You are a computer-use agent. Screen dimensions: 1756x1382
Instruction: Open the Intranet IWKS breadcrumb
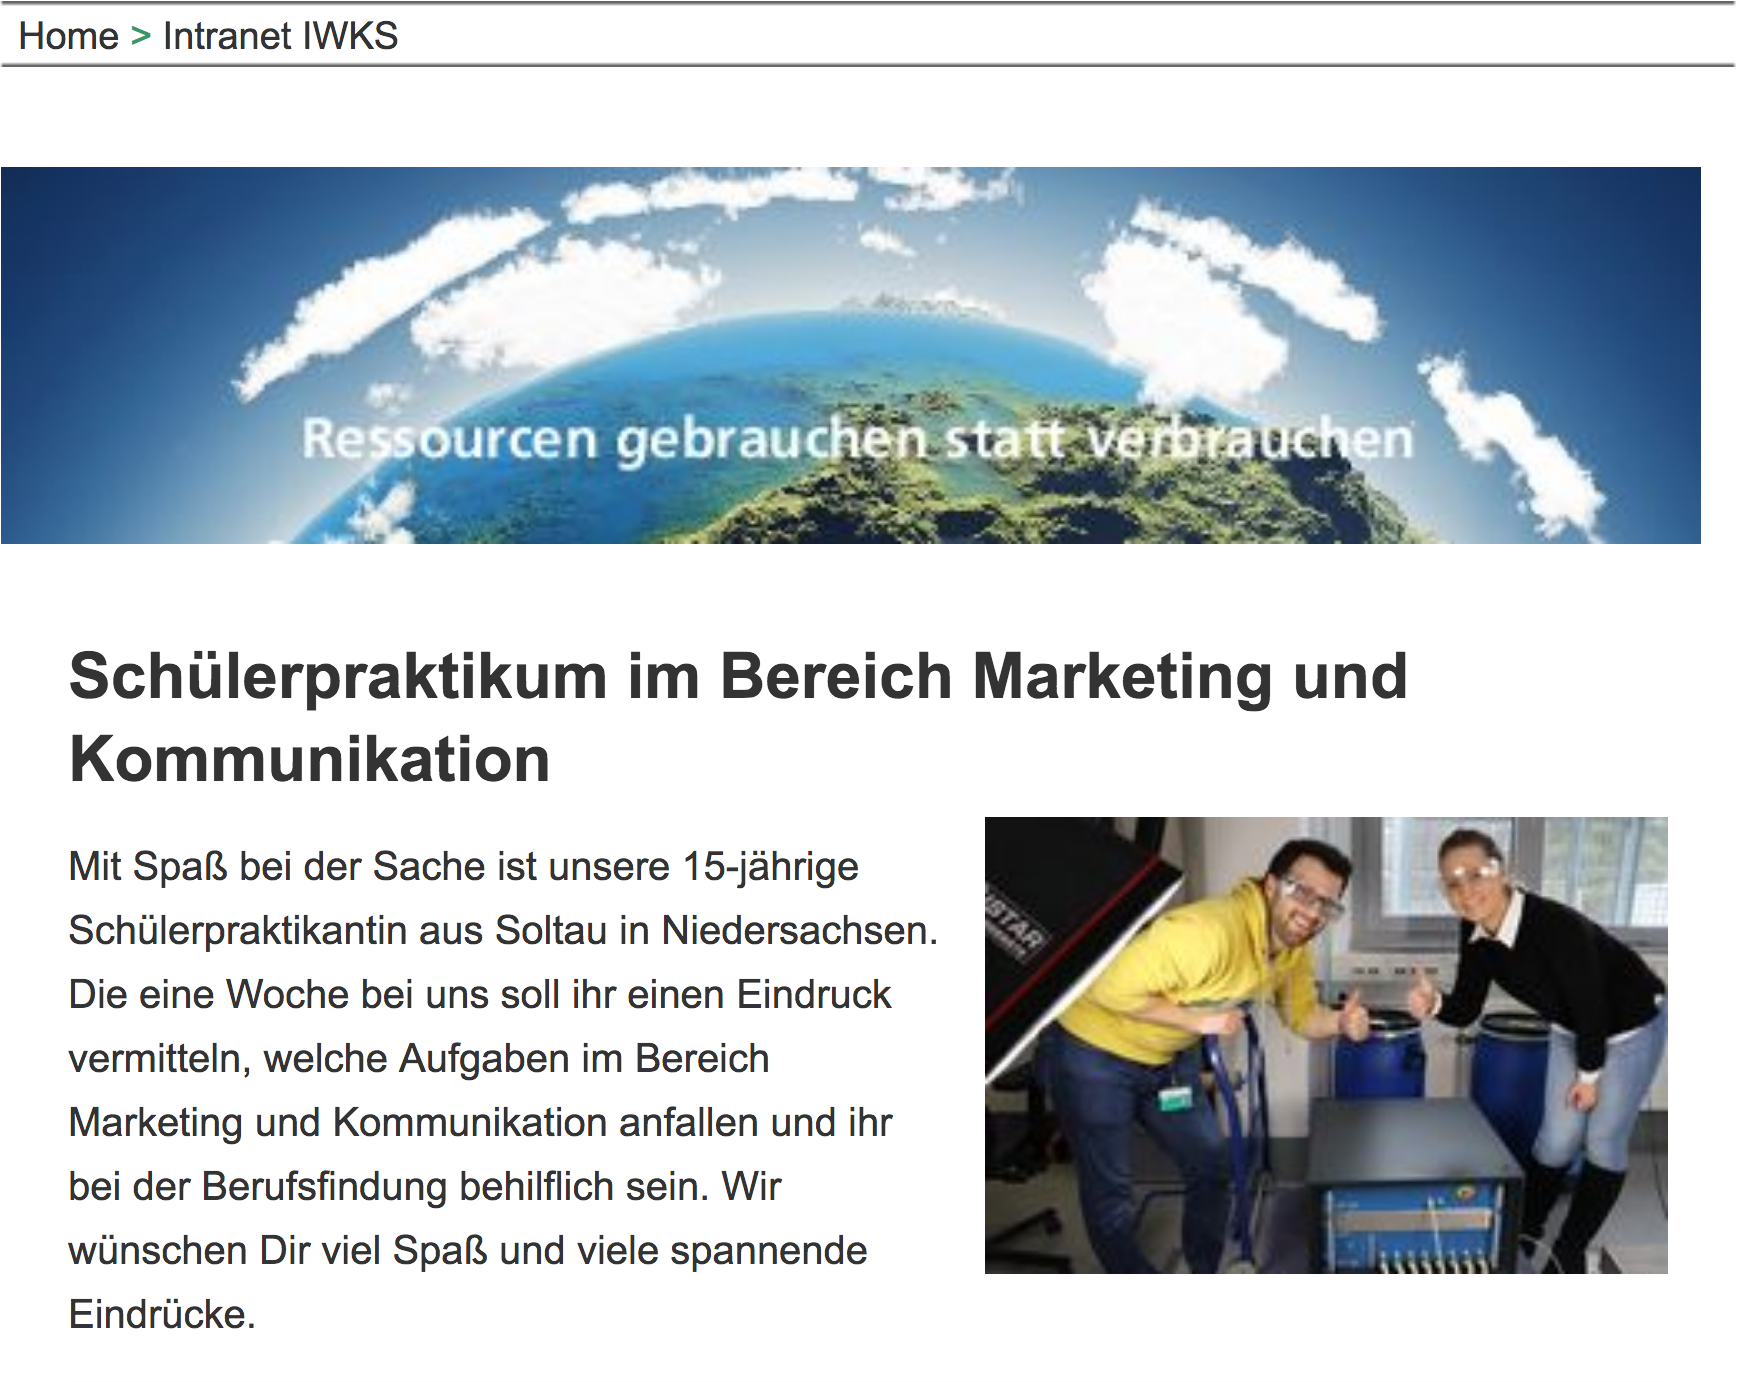[280, 36]
